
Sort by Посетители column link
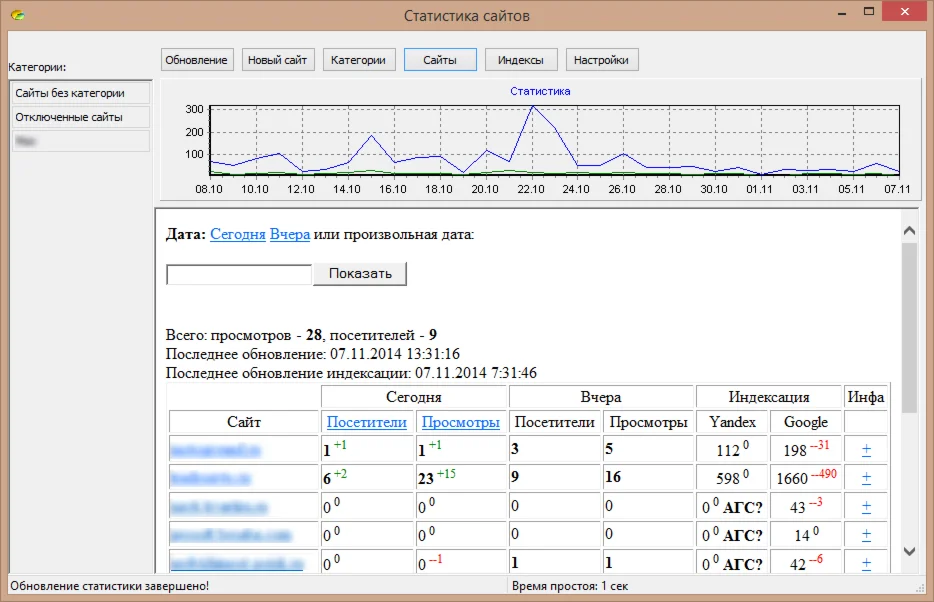[x=366, y=422]
